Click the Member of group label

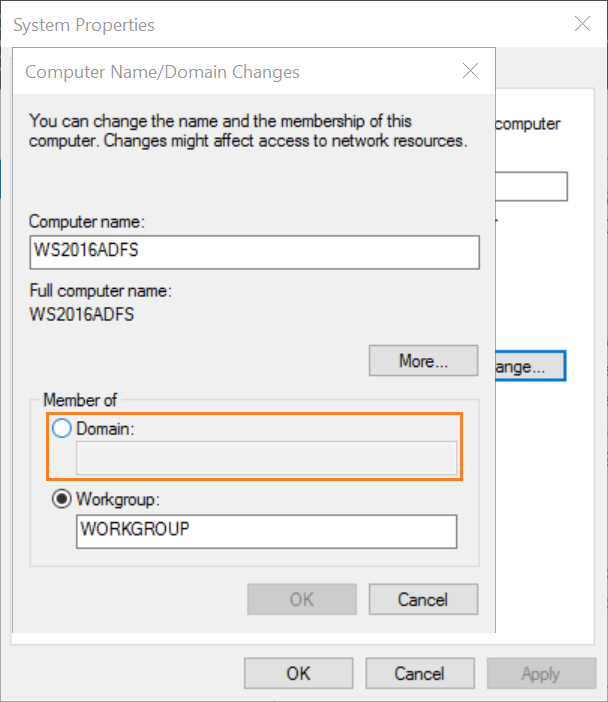coord(80,400)
